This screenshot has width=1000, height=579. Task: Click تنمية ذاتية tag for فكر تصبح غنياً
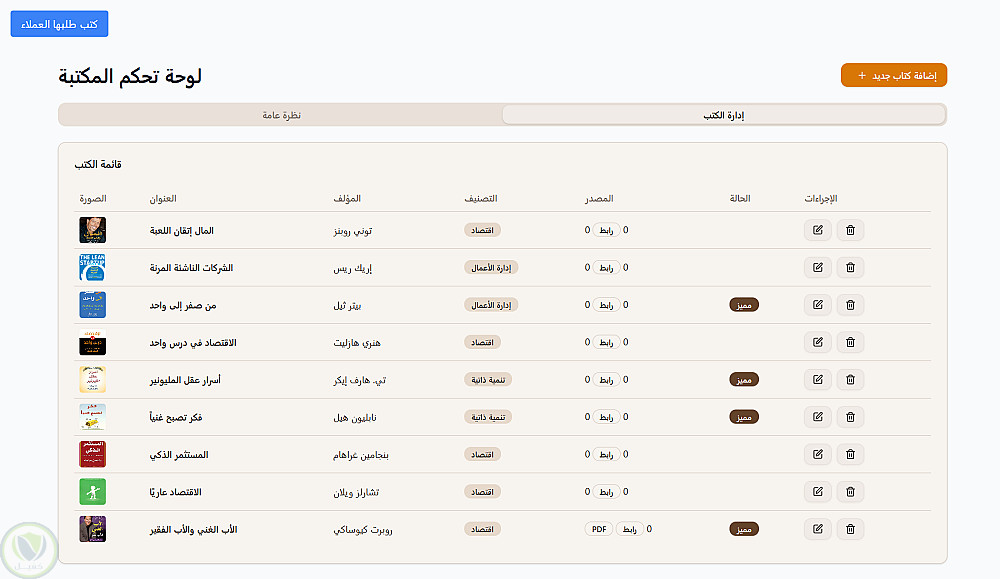[488, 417]
